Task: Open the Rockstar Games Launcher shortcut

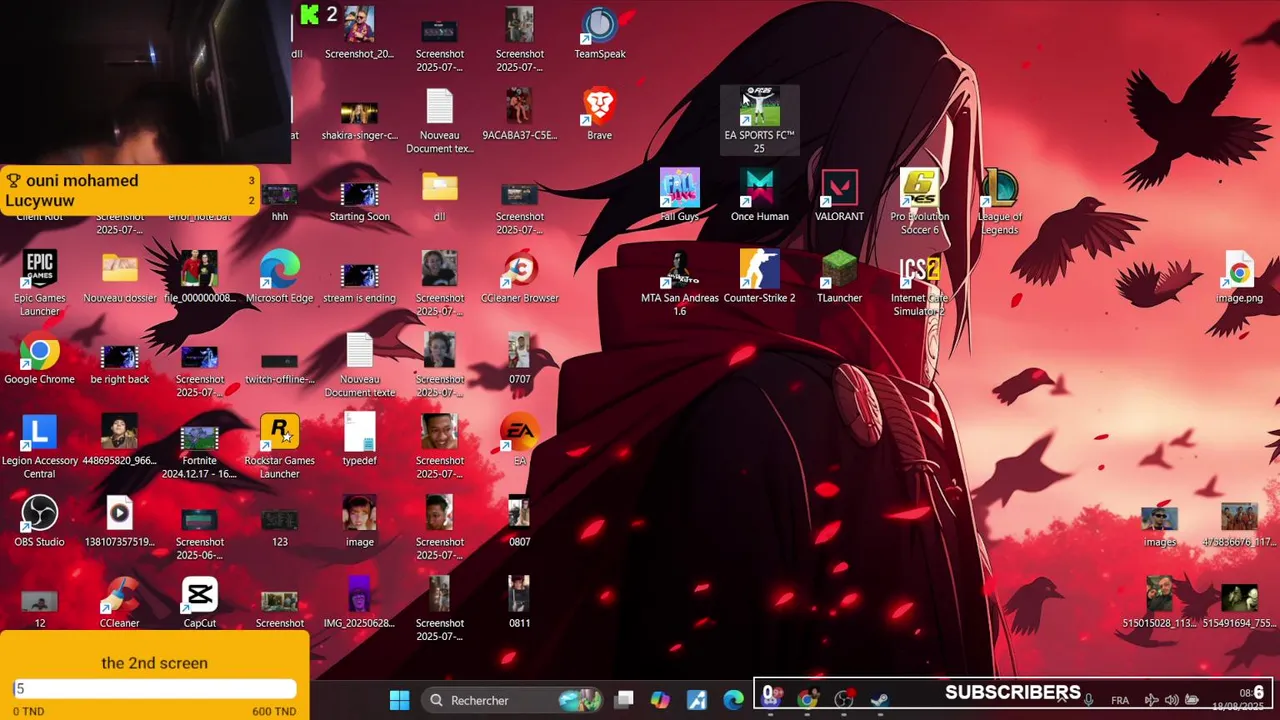Action: [280, 447]
